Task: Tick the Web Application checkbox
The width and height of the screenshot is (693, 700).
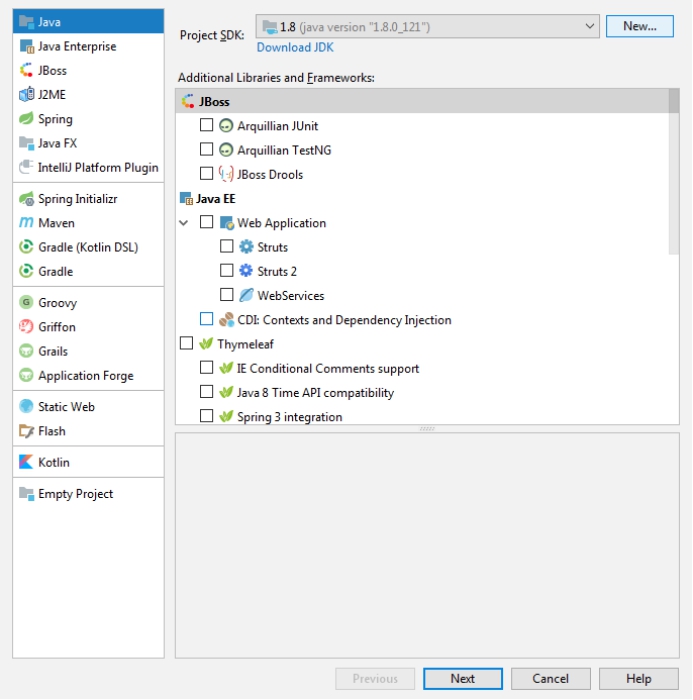Action: [206, 222]
